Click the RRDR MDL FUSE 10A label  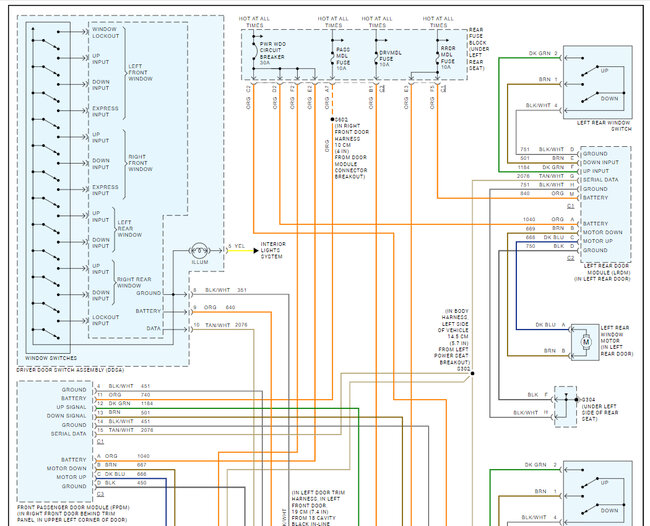click(x=448, y=58)
